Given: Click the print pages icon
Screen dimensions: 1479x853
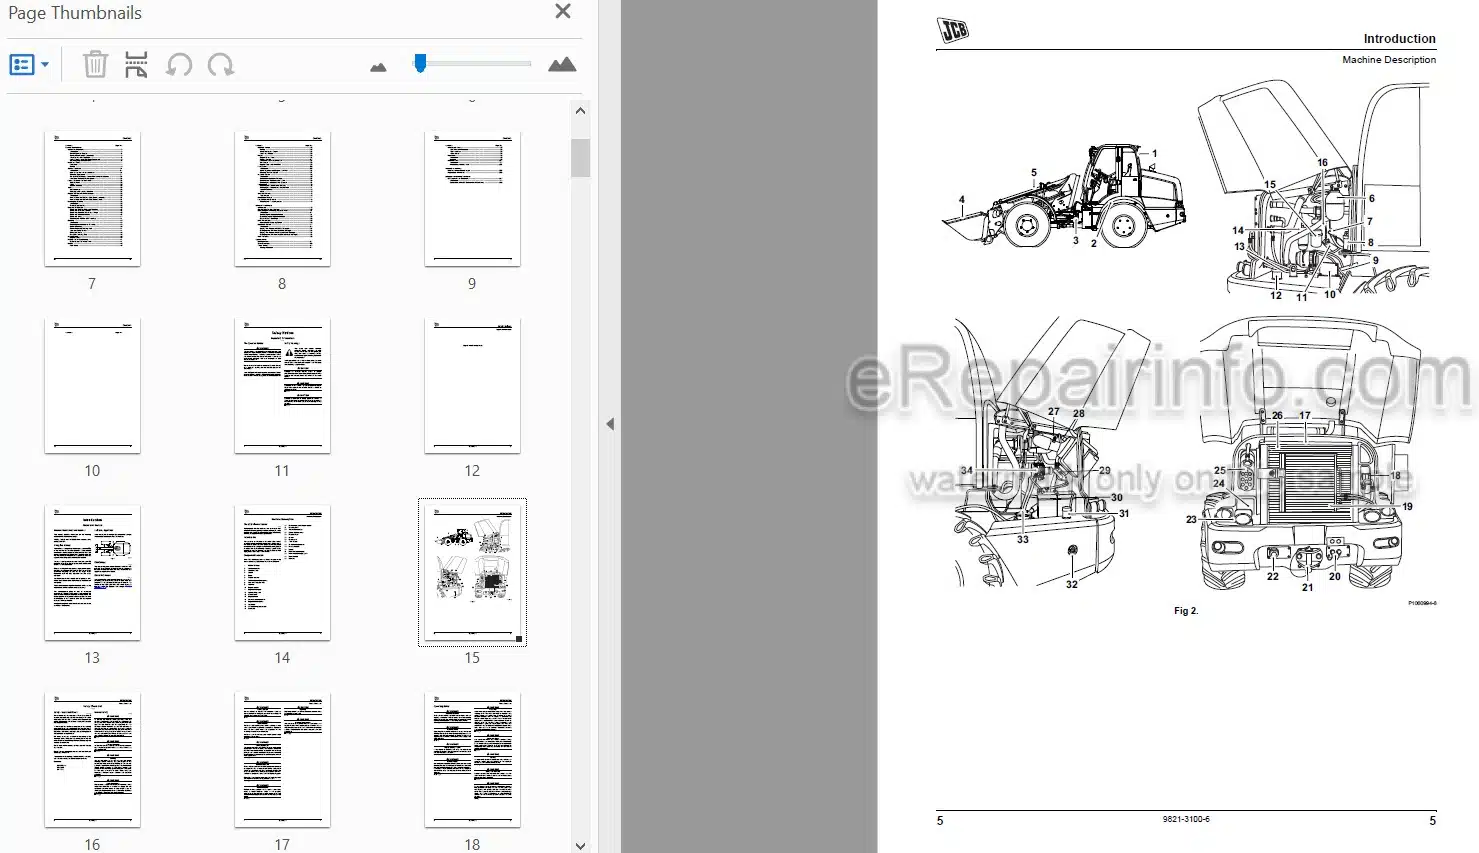Looking at the screenshot, I should click(x=136, y=65).
